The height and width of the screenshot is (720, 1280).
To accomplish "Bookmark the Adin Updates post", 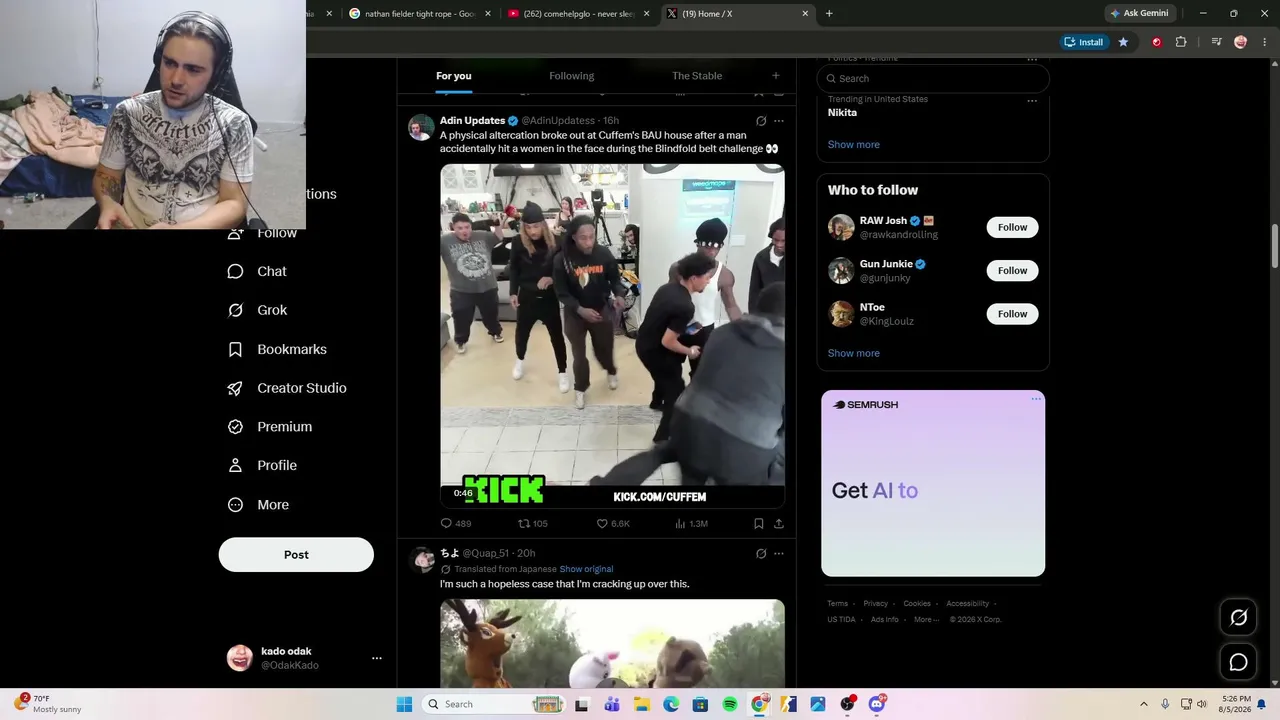I will (758, 523).
